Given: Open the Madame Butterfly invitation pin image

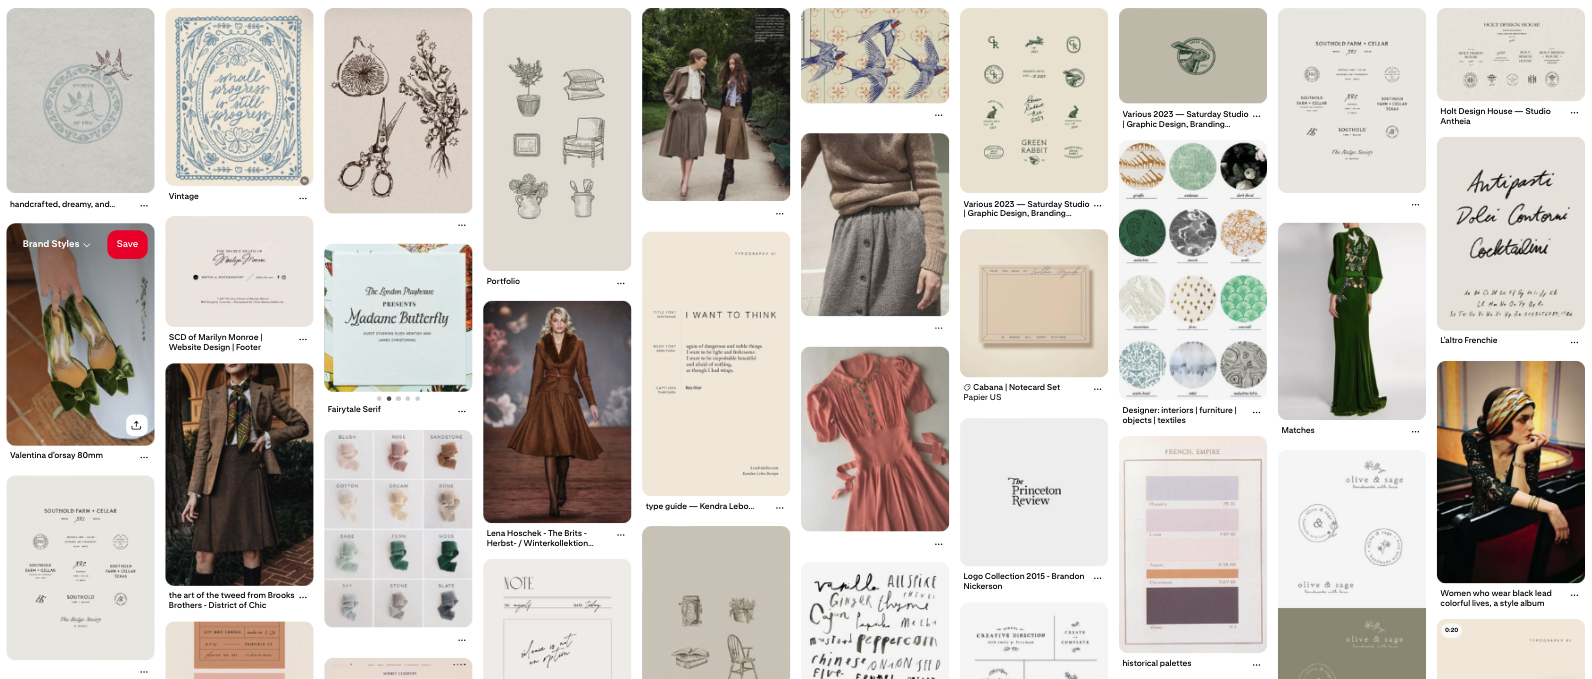Looking at the screenshot, I should click(398, 316).
